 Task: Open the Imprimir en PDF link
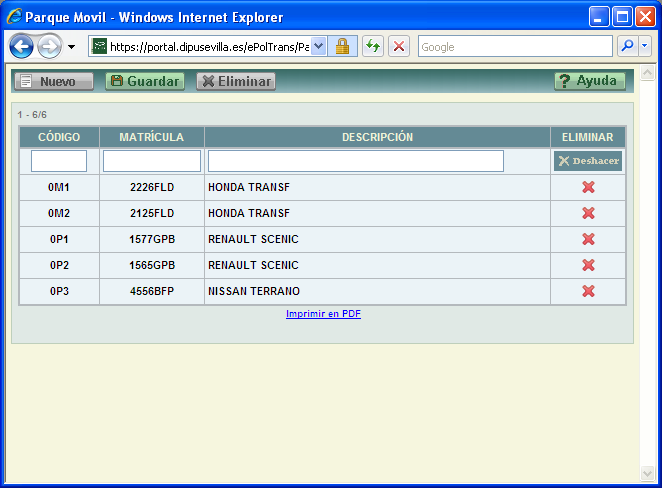coord(323,314)
